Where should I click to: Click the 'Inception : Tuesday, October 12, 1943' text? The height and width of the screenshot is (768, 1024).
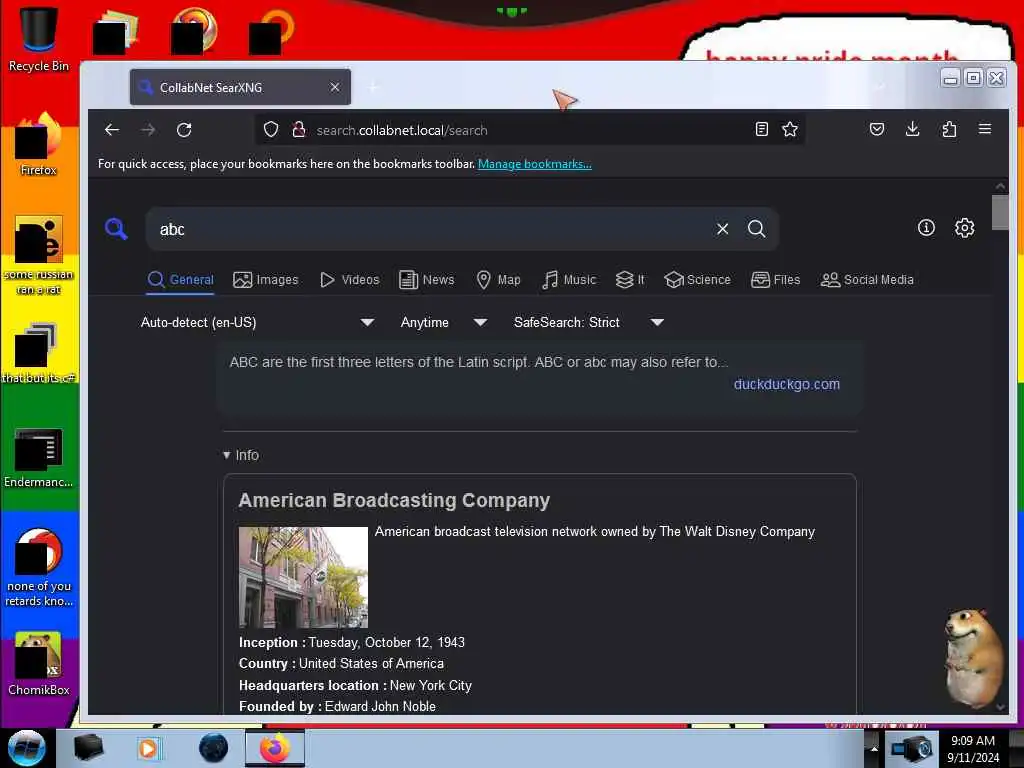[x=352, y=642]
